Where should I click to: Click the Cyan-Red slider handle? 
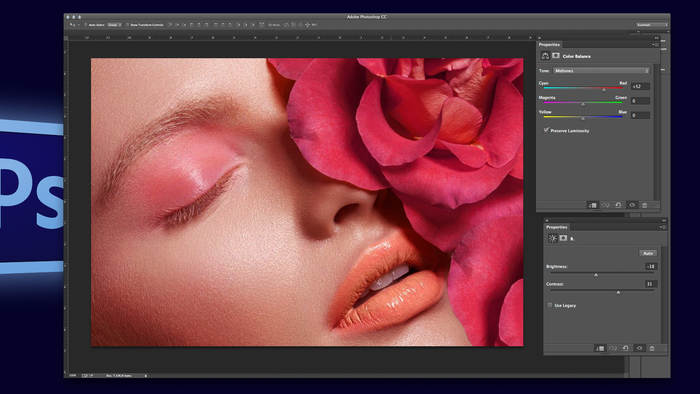(604, 90)
